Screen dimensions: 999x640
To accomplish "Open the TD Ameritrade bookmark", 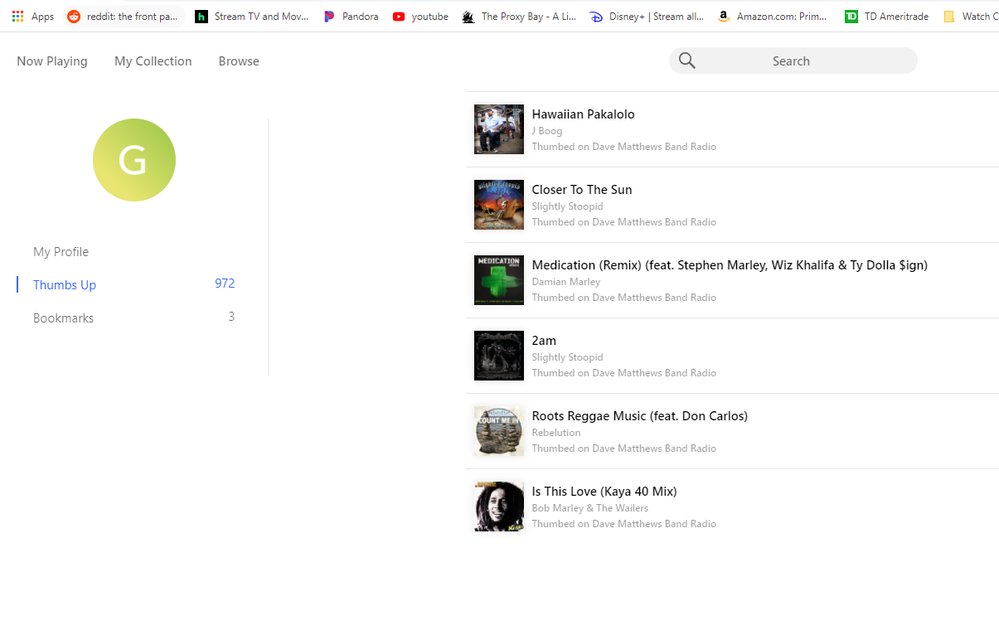I will click(x=886, y=16).
